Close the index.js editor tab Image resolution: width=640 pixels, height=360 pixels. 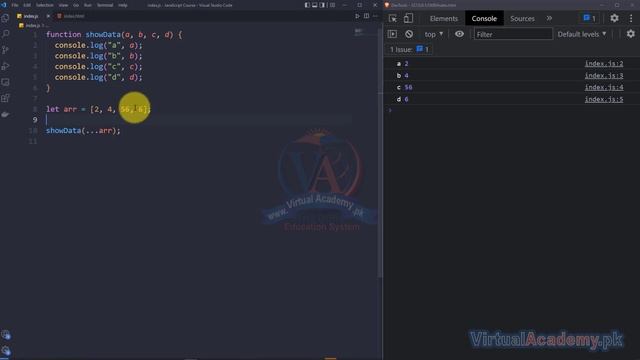[x=48, y=16]
